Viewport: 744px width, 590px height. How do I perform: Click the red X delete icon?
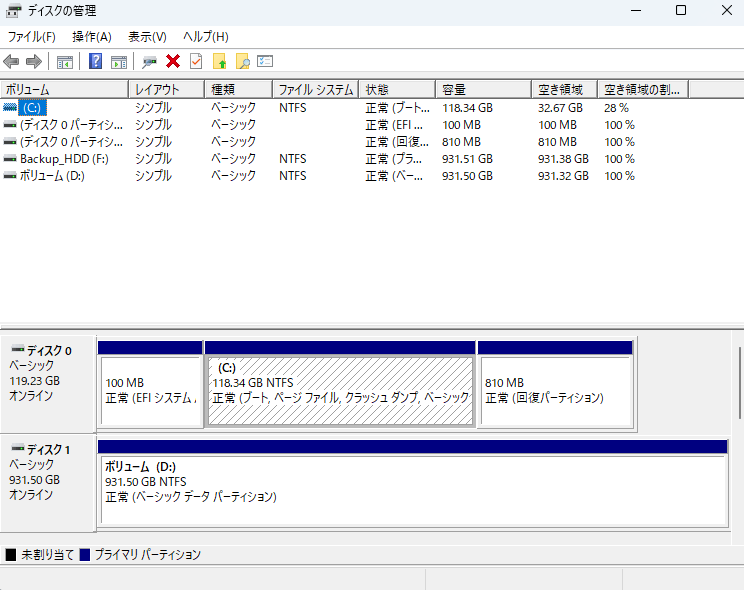[173, 62]
